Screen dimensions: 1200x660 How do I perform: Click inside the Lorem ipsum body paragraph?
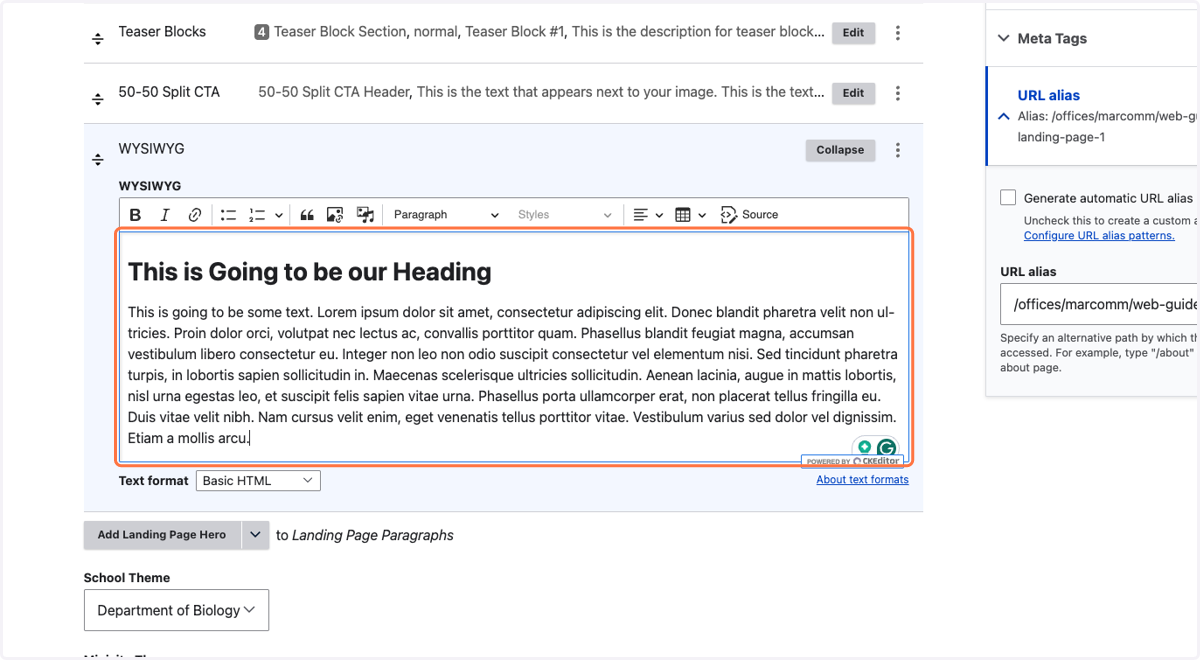click(x=512, y=375)
